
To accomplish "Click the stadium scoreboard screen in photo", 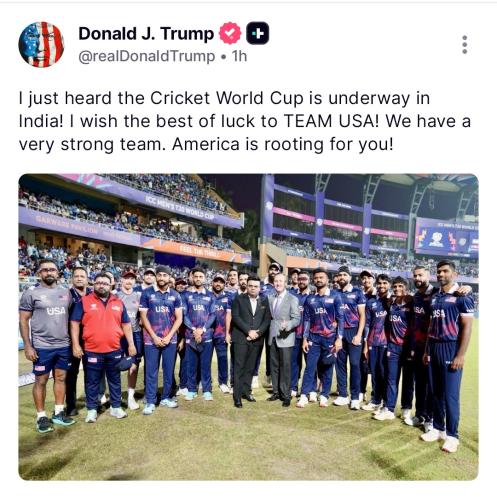I will coord(447,237).
